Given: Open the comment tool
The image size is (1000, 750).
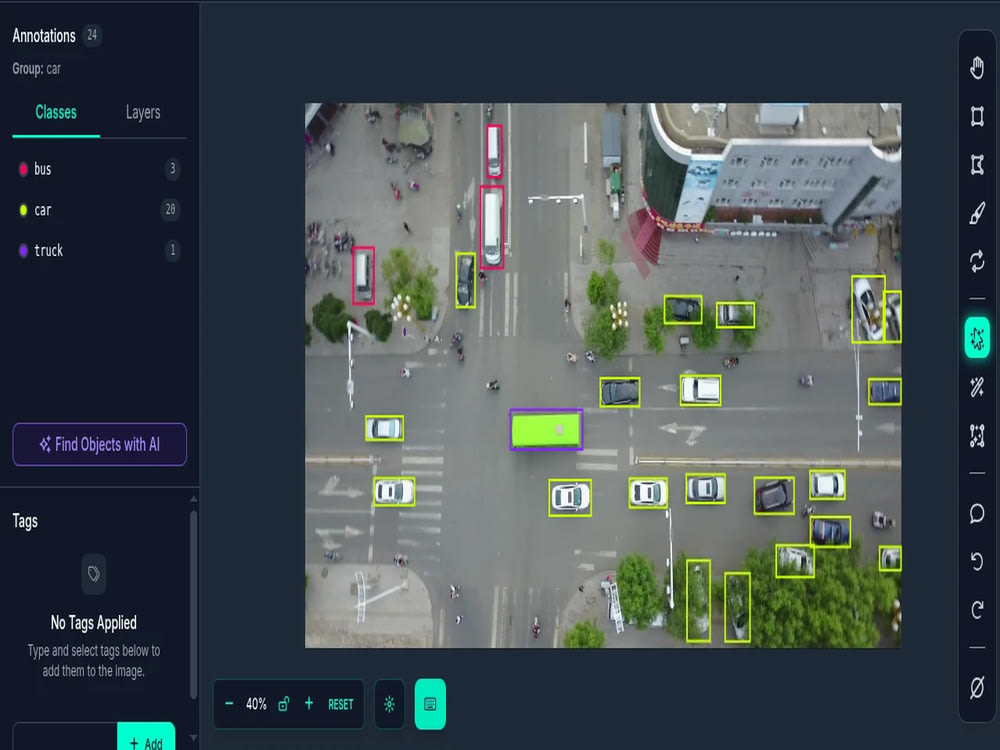Looking at the screenshot, I should tap(976, 513).
